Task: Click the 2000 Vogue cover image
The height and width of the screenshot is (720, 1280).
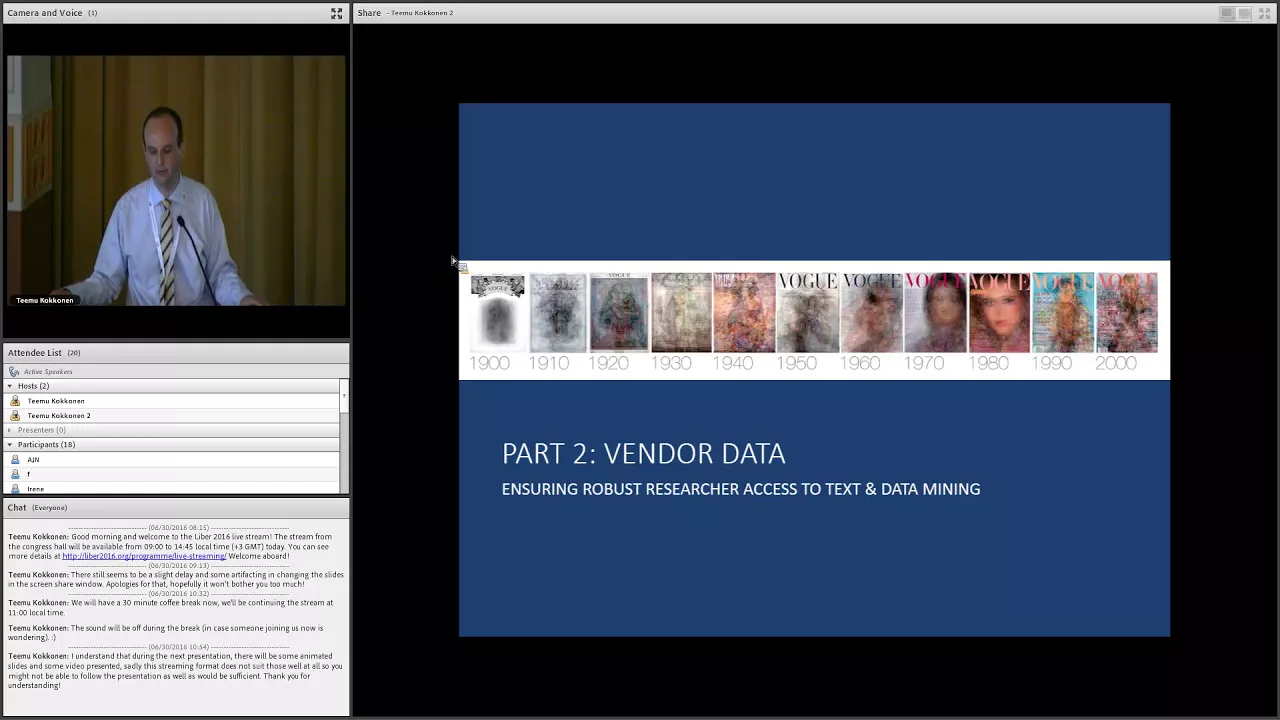Action: coord(1127,312)
